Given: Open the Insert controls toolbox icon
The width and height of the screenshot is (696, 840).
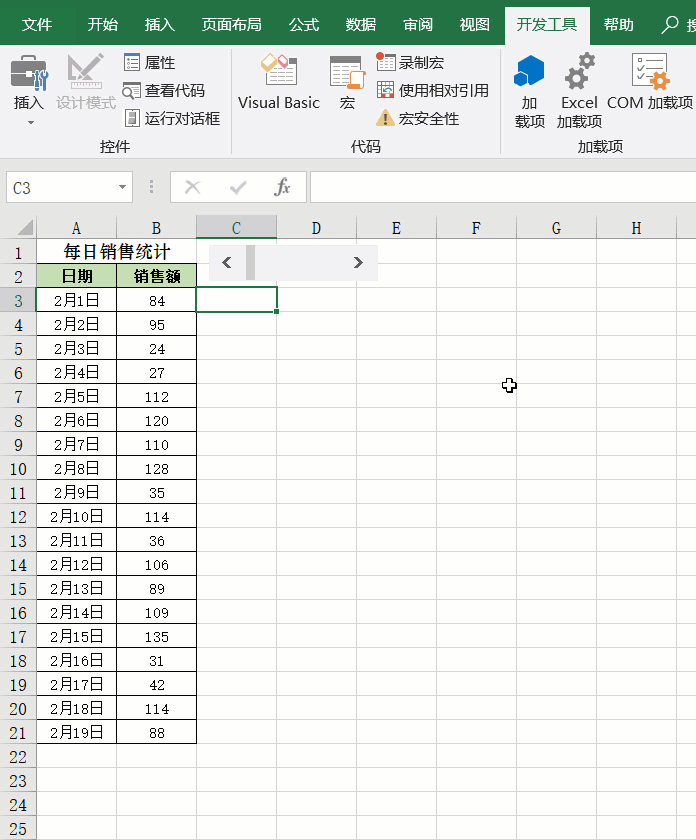Looking at the screenshot, I should click(29, 73).
